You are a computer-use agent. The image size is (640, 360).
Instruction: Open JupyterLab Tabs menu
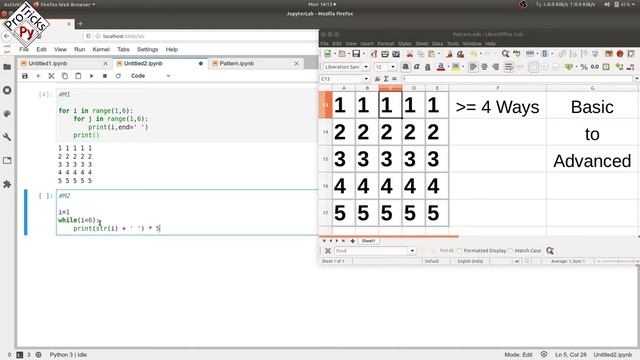pyautogui.click(x=123, y=49)
